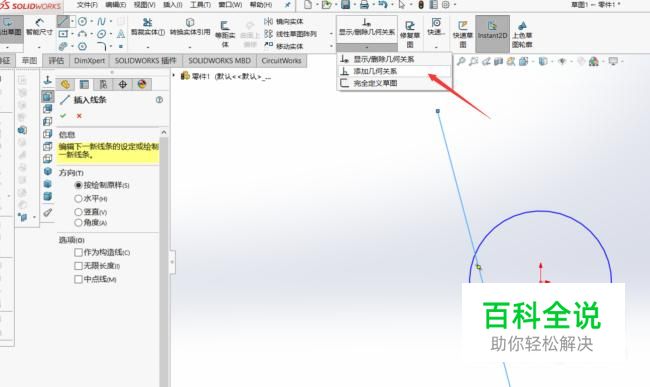Expand the 零件1 feature tree node
Screen dimensions: 650x387
click(174, 75)
